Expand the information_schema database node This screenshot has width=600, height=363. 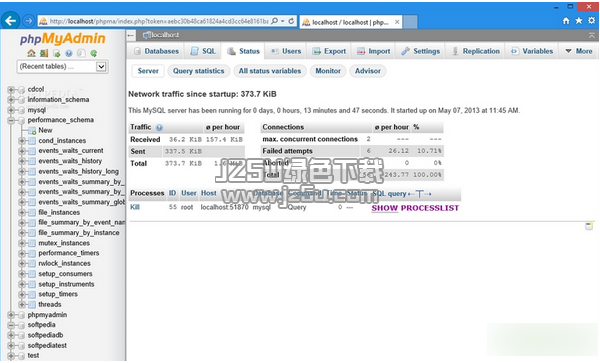[x=11, y=100]
